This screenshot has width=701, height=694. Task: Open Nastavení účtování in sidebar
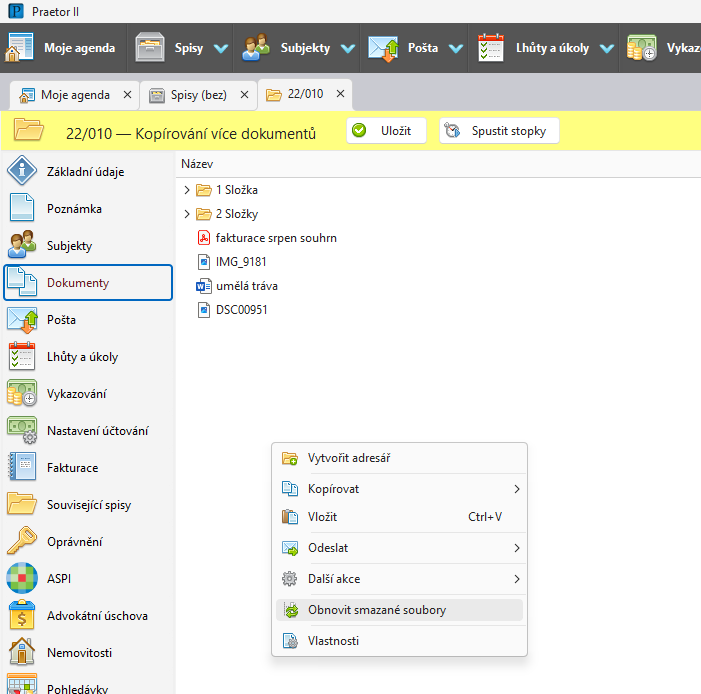pyautogui.click(x=88, y=431)
